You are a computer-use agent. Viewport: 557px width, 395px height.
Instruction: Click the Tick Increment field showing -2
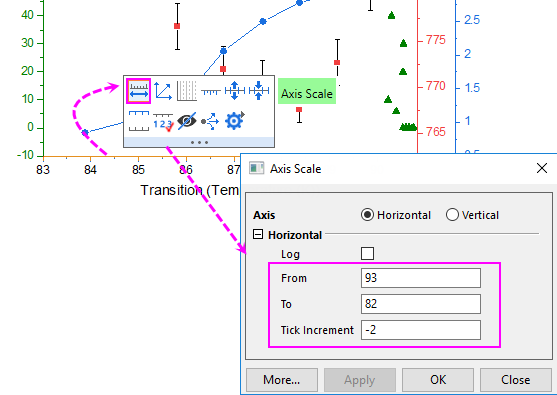[421, 330]
